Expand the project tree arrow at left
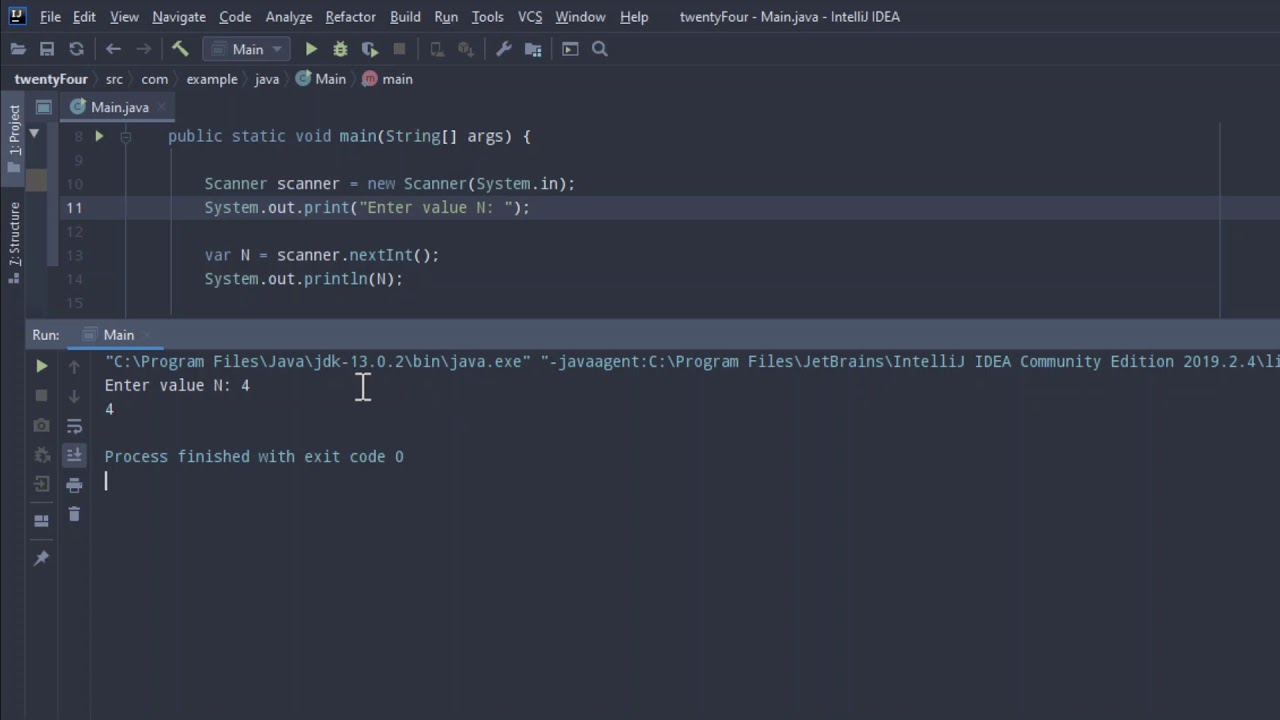1280x720 pixels. pyautogui.click(x=34, y=133)
